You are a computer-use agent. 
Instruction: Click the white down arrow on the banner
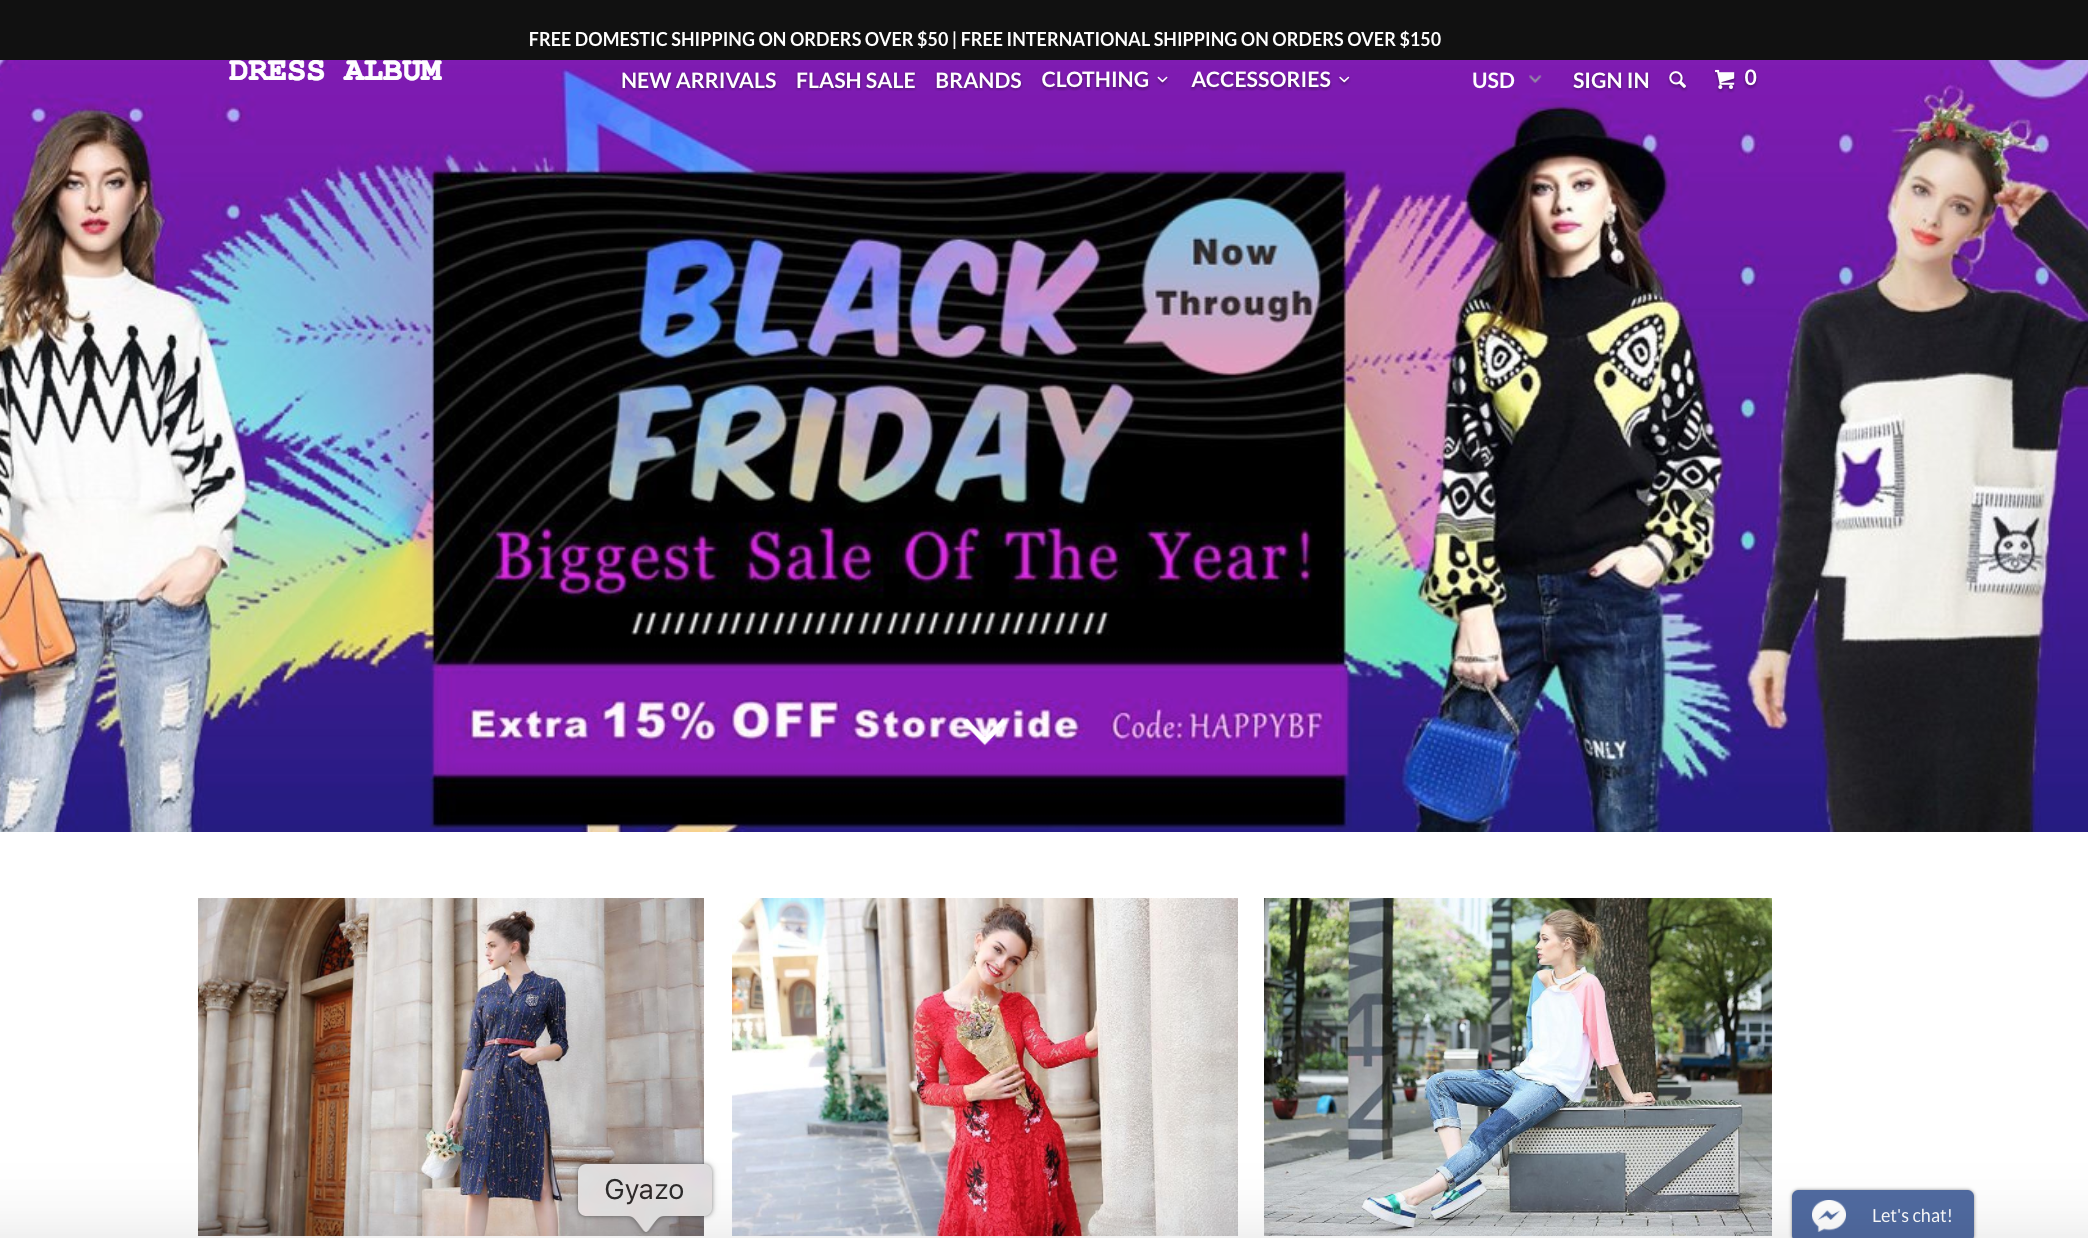tap(984, 735)
